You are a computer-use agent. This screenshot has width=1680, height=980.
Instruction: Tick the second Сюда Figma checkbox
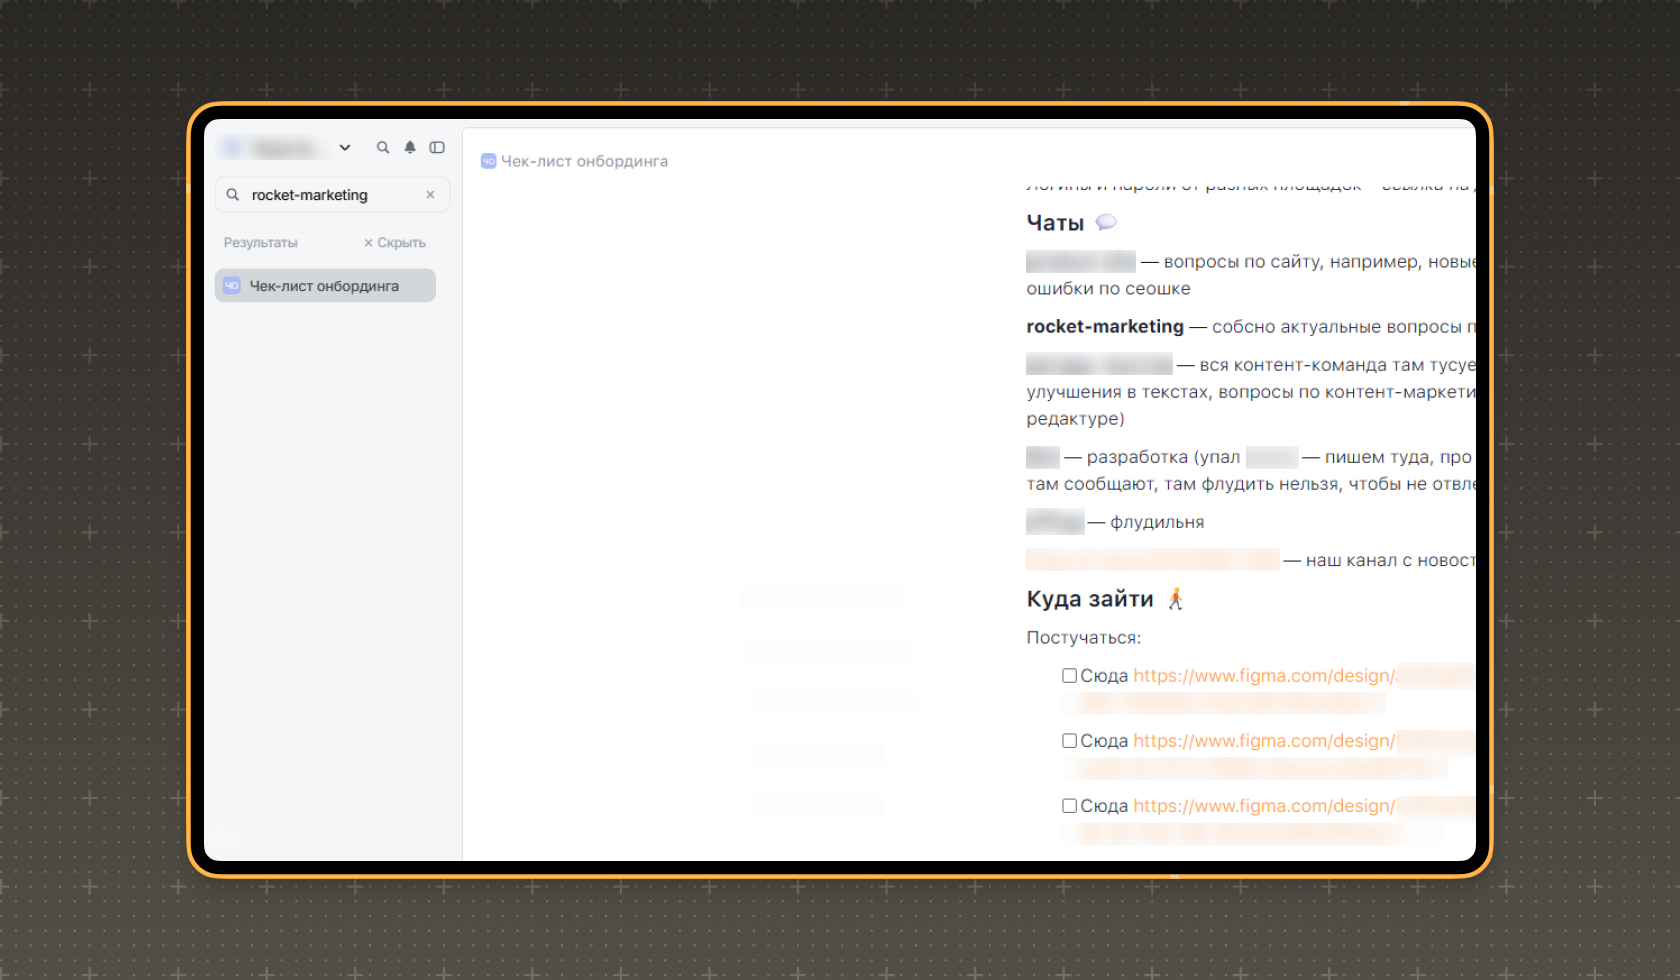click(x=1069, y=741)
